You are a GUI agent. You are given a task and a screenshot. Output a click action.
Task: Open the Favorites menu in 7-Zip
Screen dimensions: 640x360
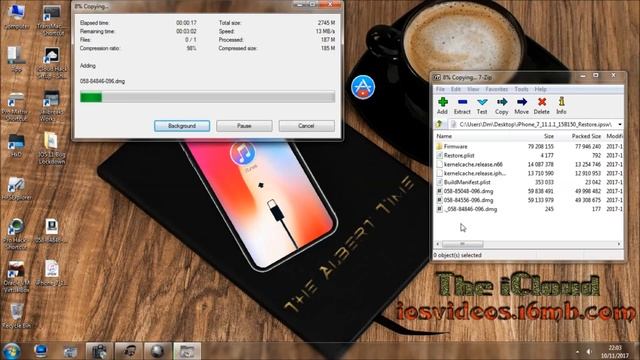coord(496,89)
